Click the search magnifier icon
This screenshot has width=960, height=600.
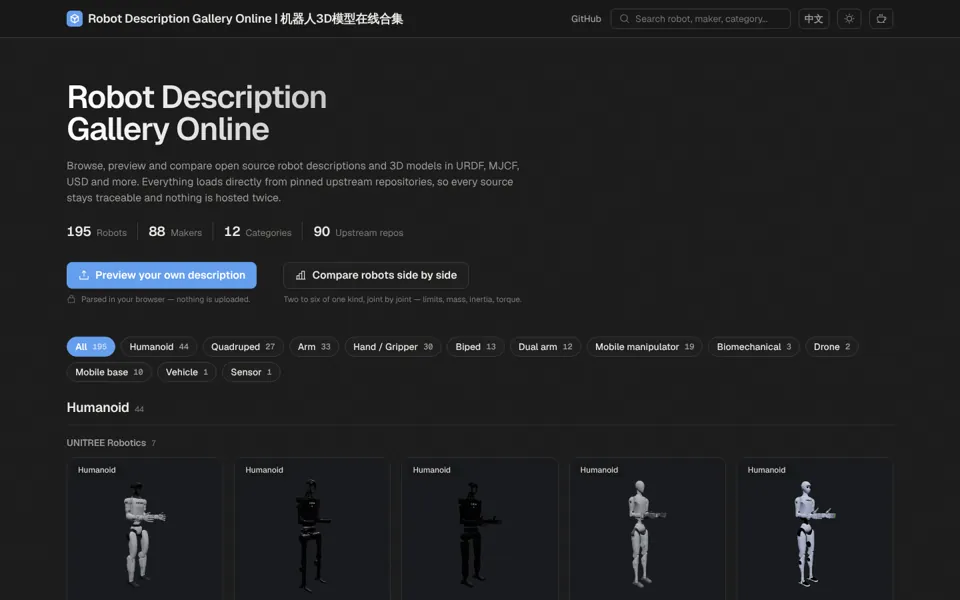click(x=624, y=18)
